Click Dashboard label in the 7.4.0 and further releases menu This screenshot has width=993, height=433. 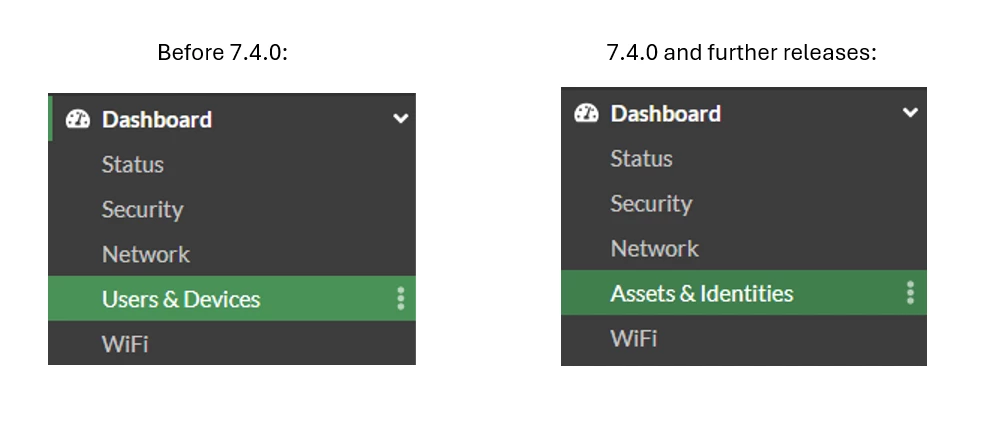point(666,113)
